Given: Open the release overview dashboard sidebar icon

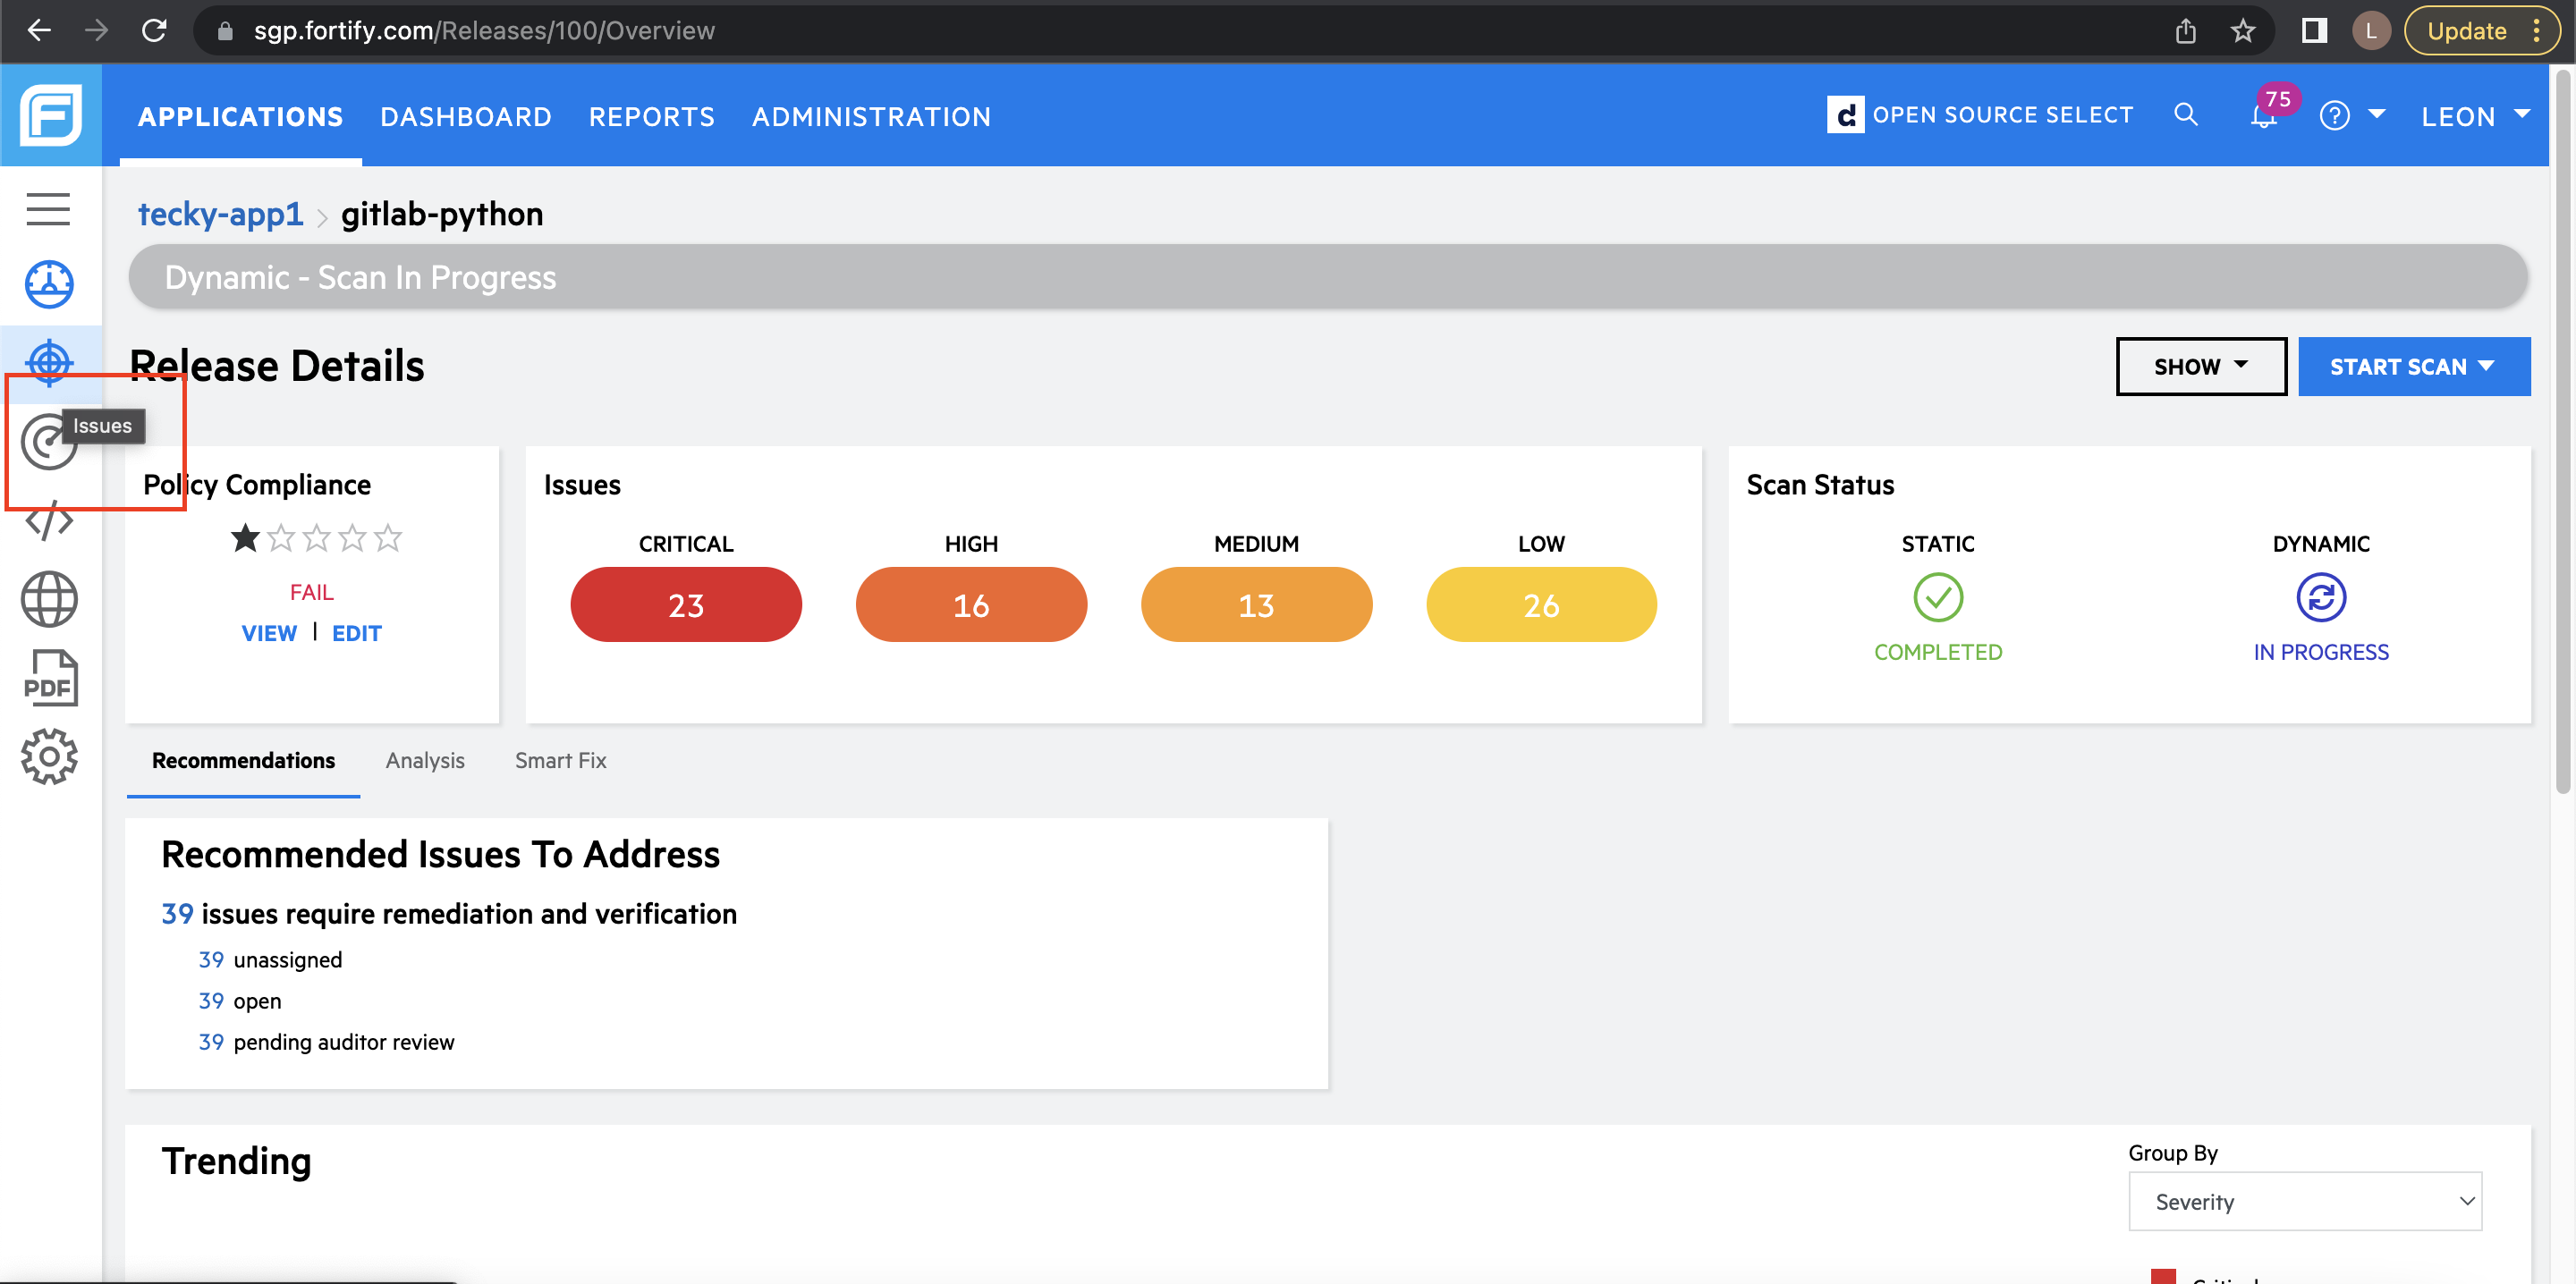Looking at the screenshot, I should [x=48, y=284].
